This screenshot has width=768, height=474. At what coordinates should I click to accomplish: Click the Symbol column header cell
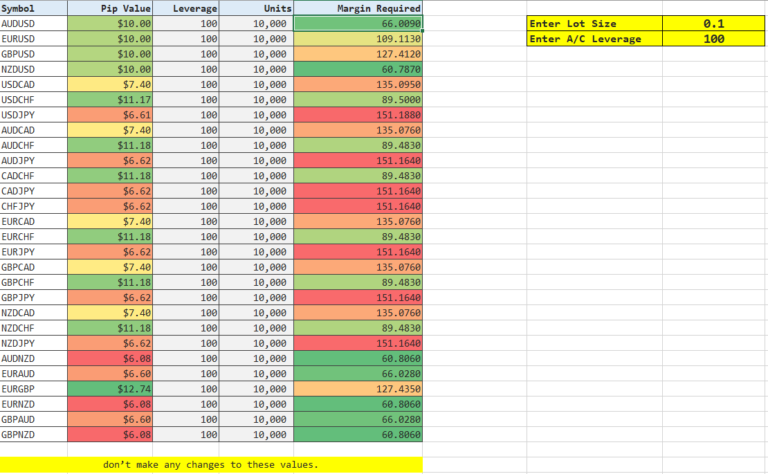pyautogui.click(x=33, y=7)
